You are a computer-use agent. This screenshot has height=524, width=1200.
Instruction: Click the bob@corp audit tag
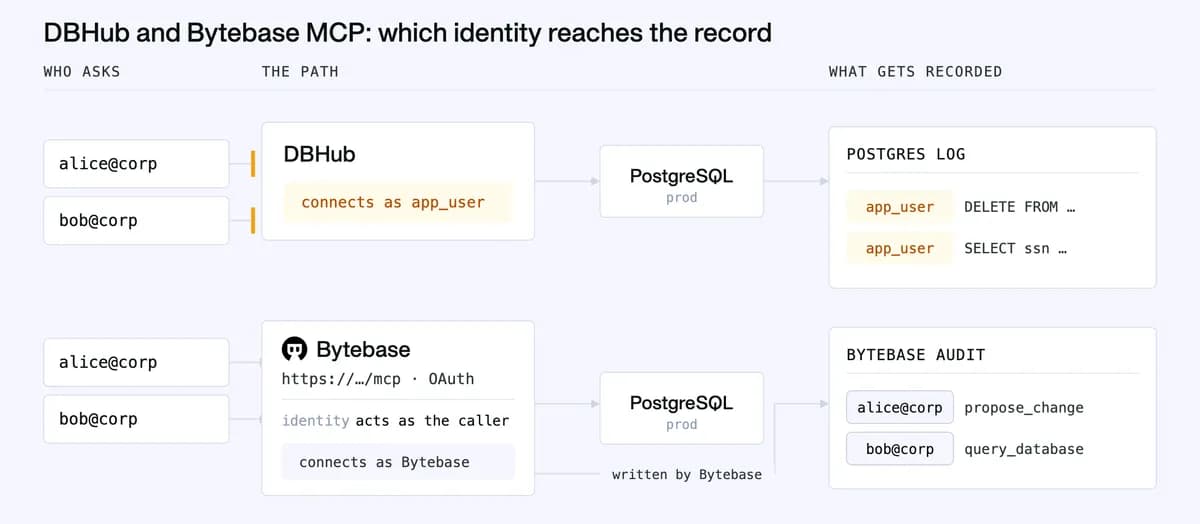click(900, 449)
